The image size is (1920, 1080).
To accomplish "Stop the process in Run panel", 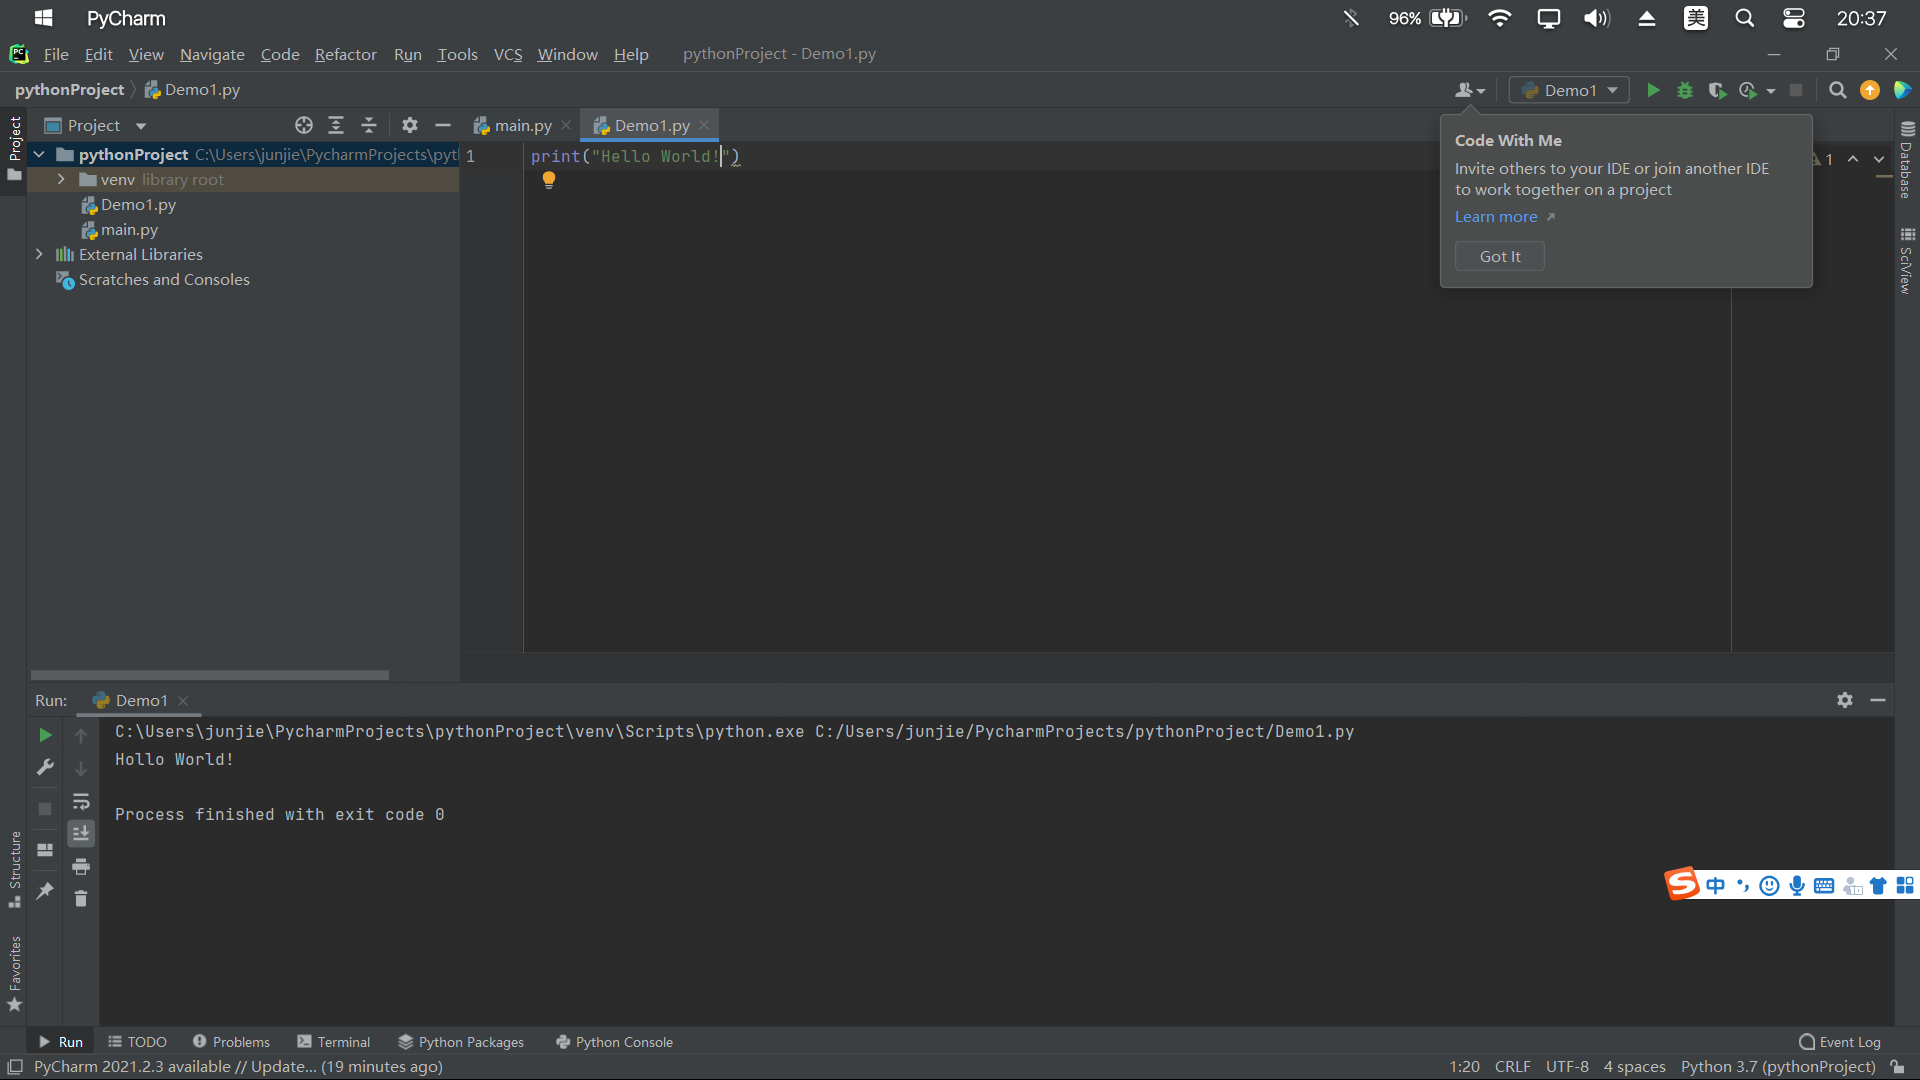I will 45,808.
